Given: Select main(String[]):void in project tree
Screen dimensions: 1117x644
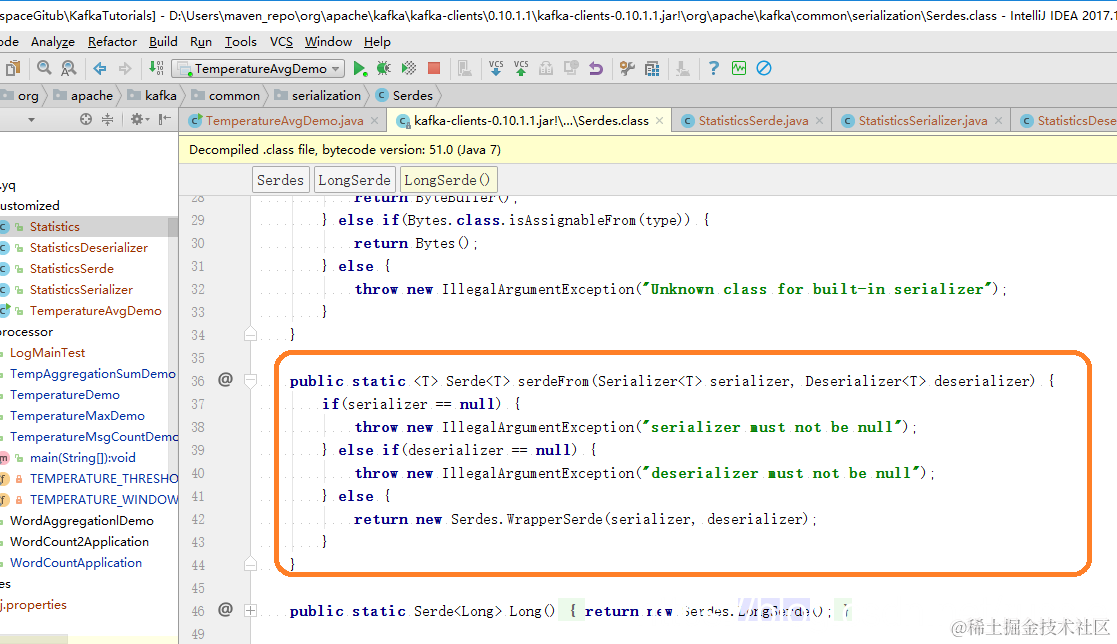Looking at the screenshot, I should click(82, 458).
